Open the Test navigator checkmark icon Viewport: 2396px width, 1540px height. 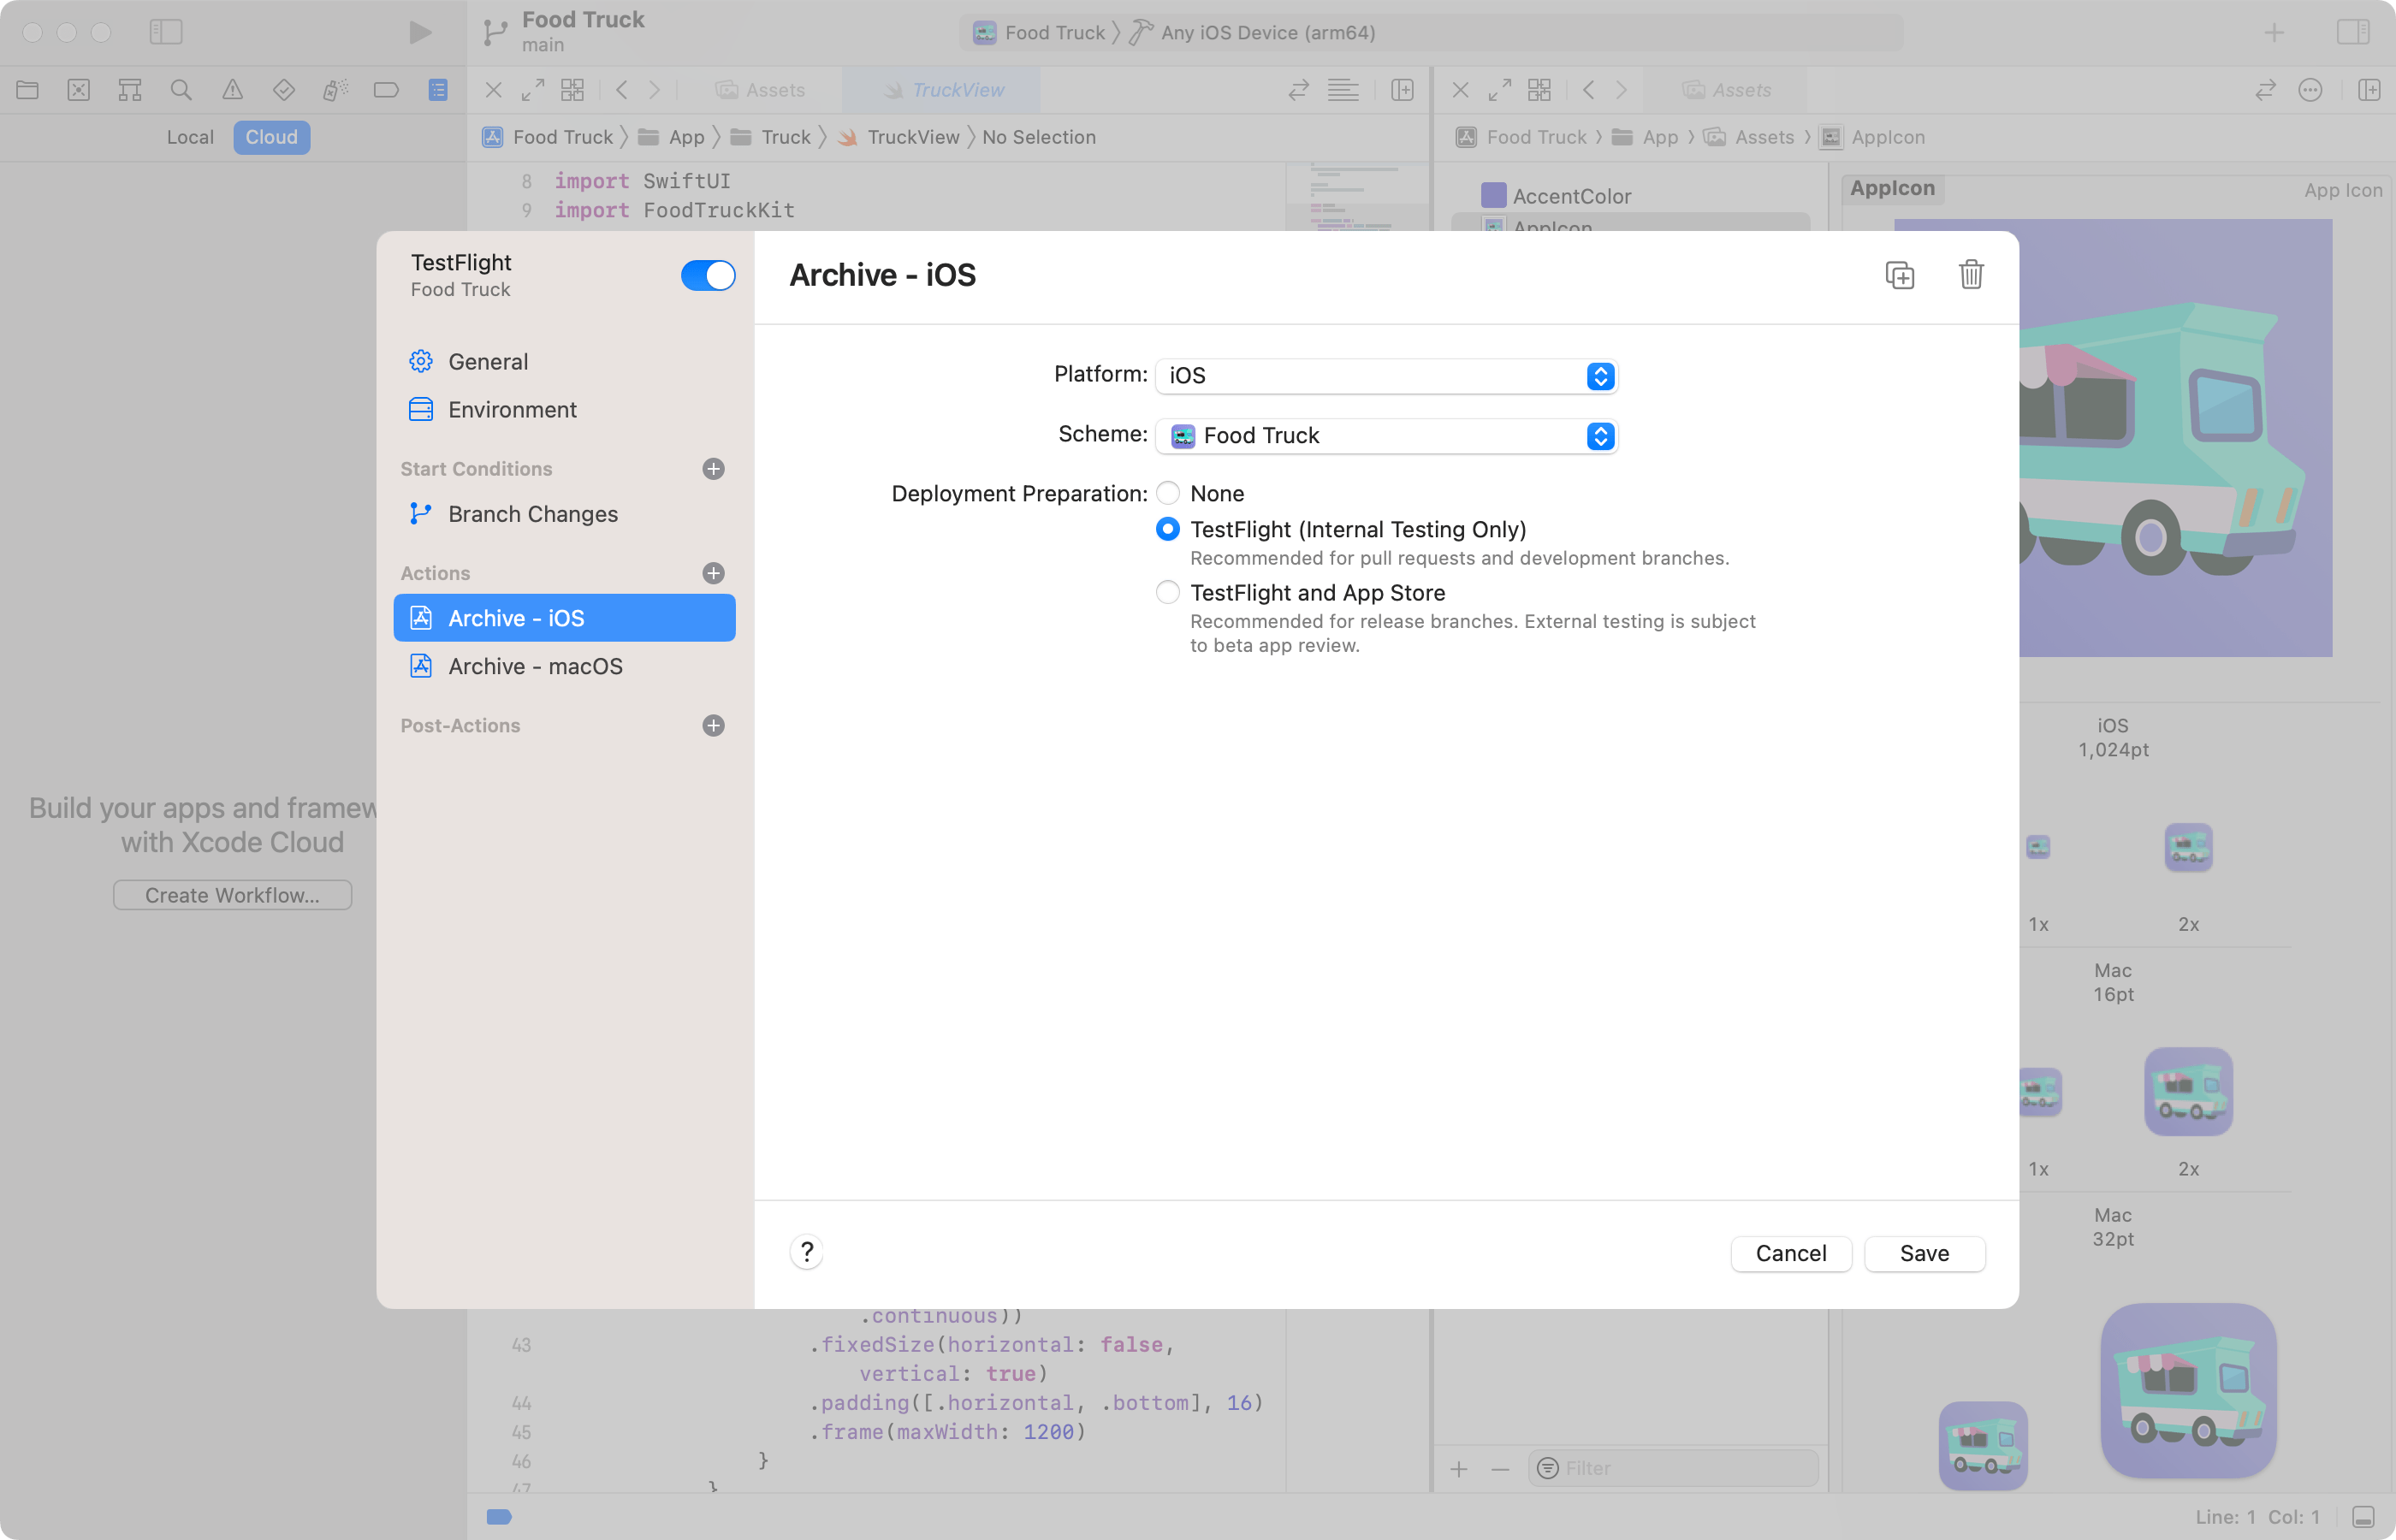(x=284, y=89)
